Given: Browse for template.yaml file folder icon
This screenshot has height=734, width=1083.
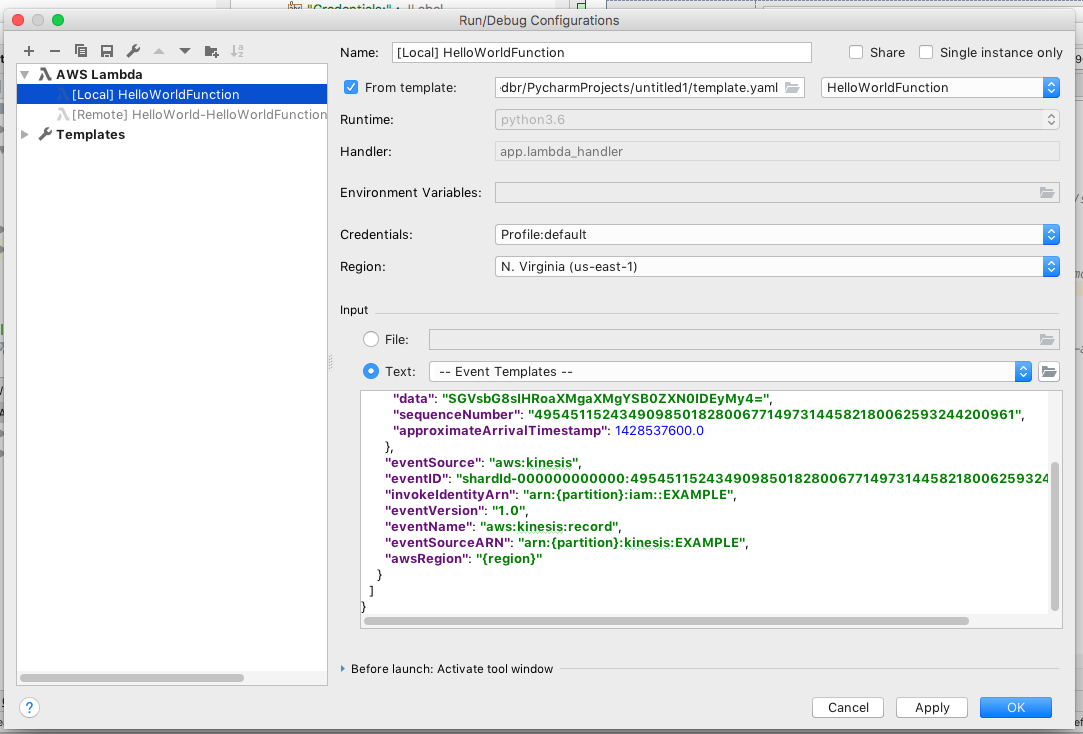Looking at the screenshot, I should pyautogui.click(x=792, y=88).
